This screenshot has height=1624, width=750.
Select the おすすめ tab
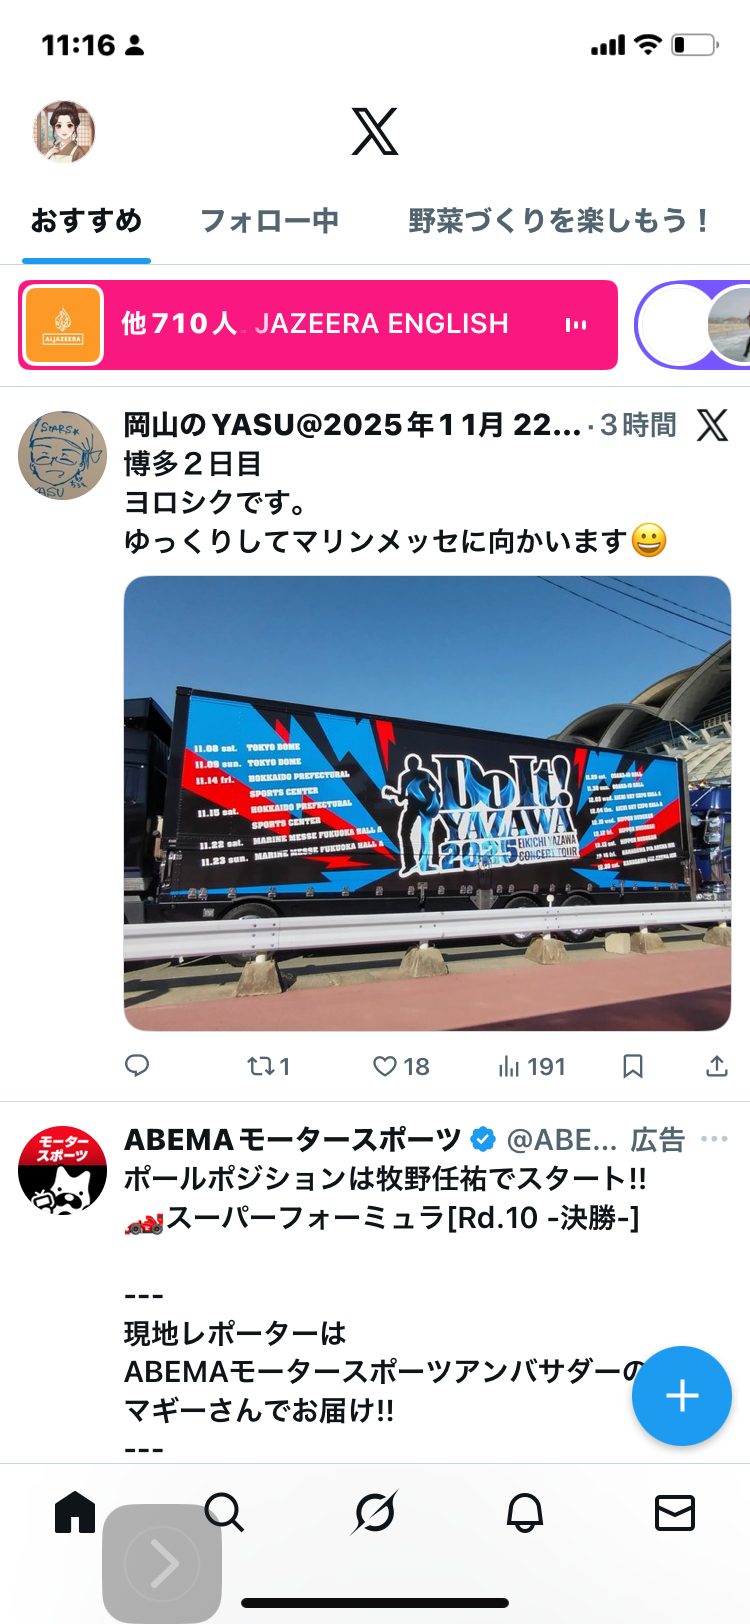coord(86,220)
